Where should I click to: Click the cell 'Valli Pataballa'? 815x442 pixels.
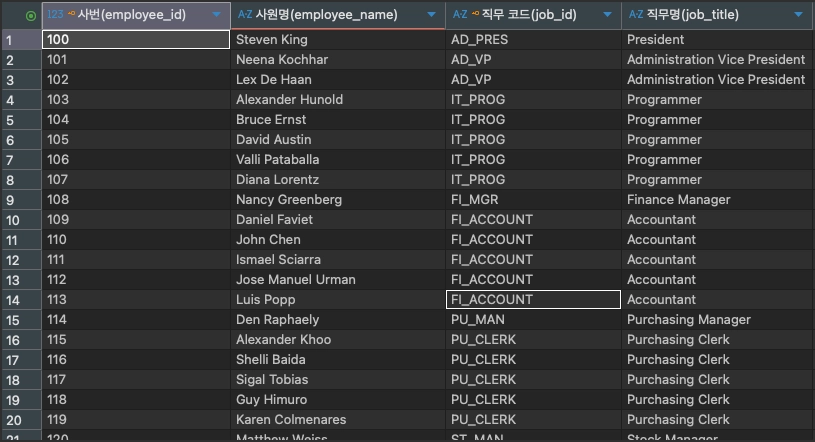click(x=338, y=160)
